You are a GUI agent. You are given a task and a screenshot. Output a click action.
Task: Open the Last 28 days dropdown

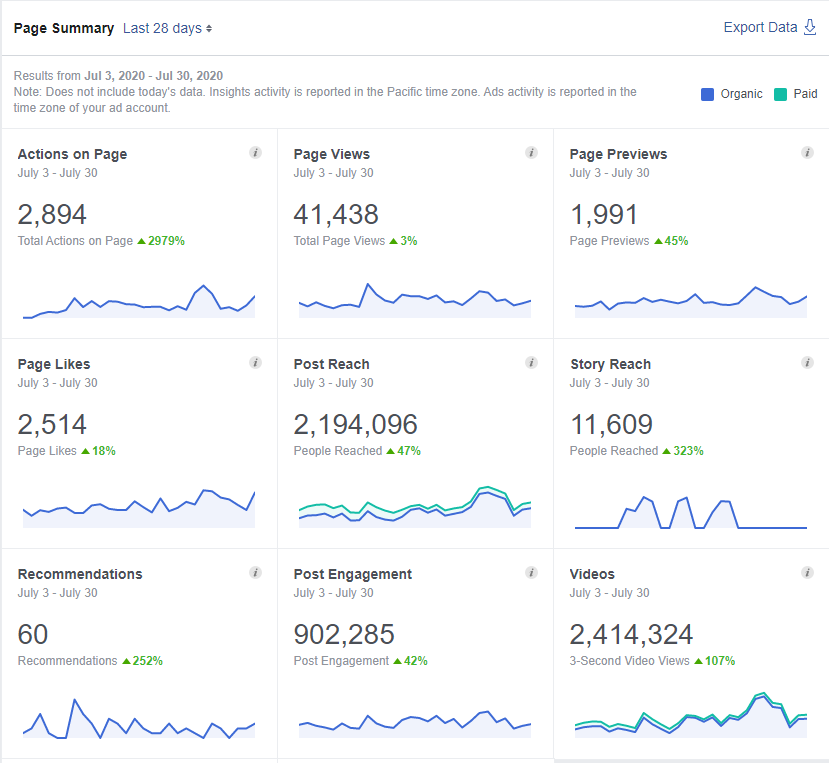pos(167,28)
